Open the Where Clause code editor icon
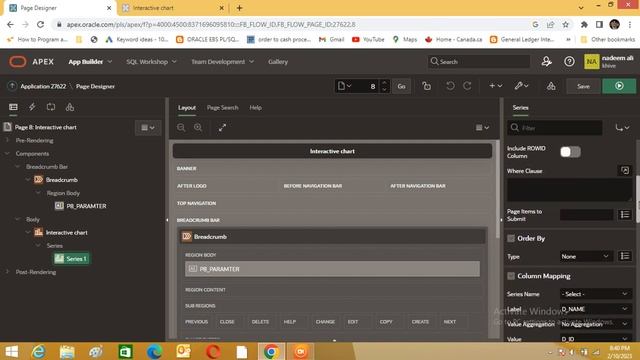This screenshot has width=640, height=360. point(625,170)
